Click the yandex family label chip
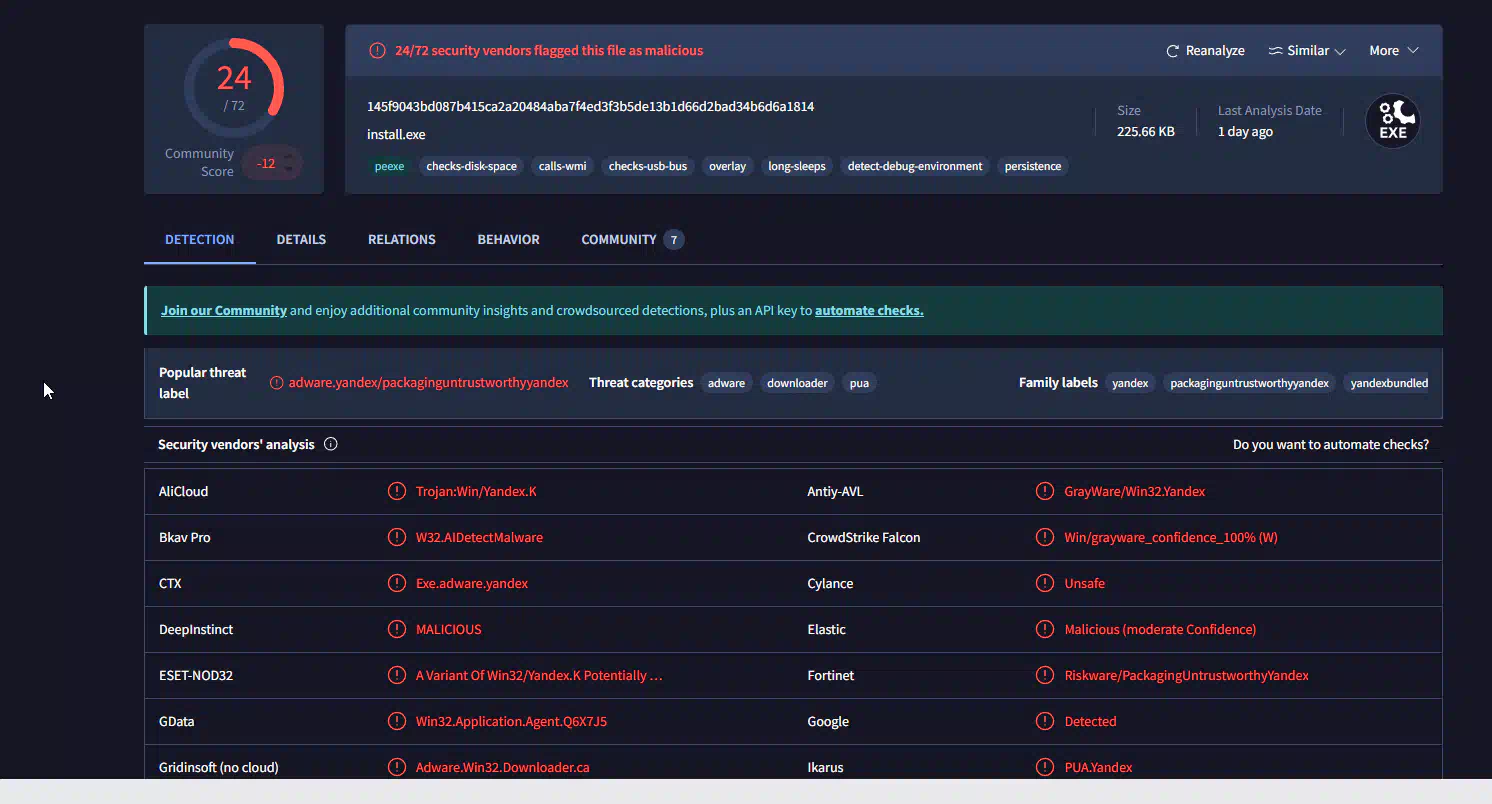This screenshot has height=804, width=1492. click(1130, 383)
